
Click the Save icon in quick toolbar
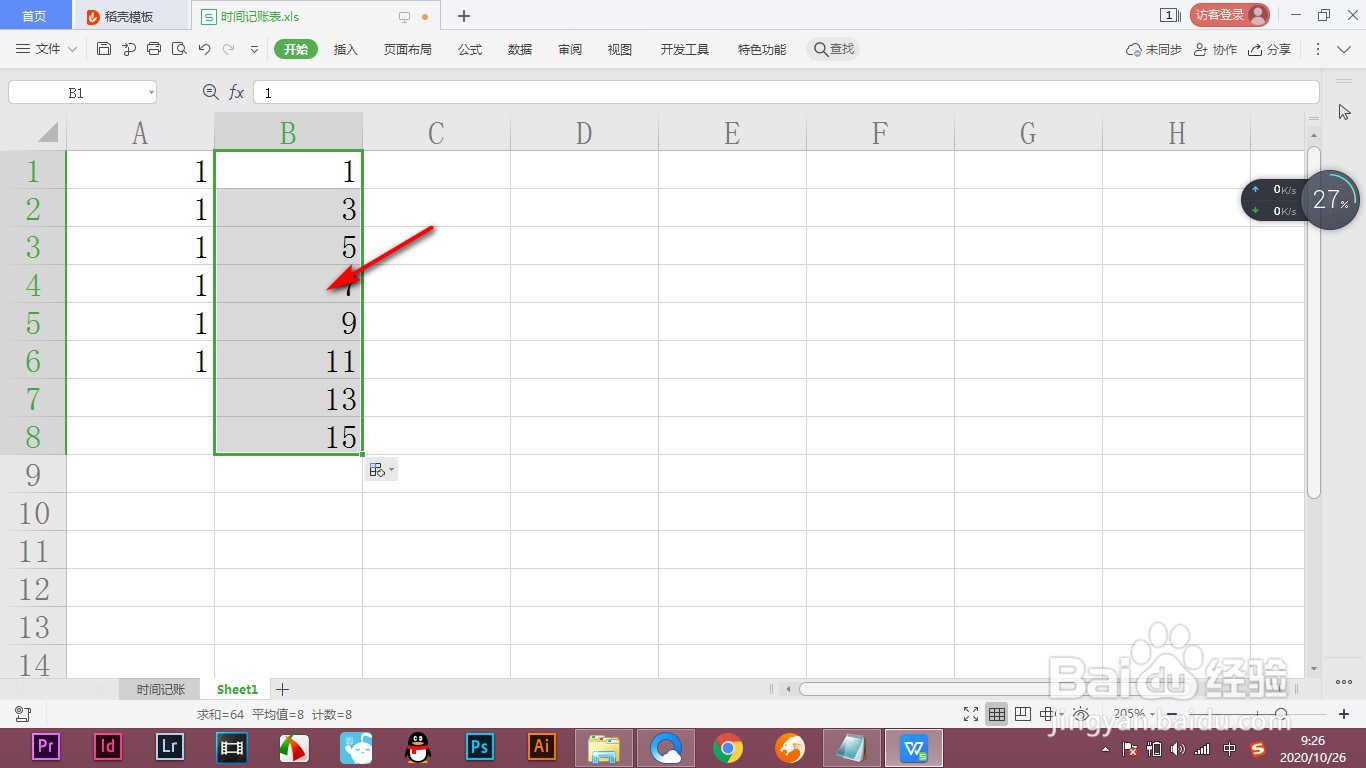pos(104,49)
